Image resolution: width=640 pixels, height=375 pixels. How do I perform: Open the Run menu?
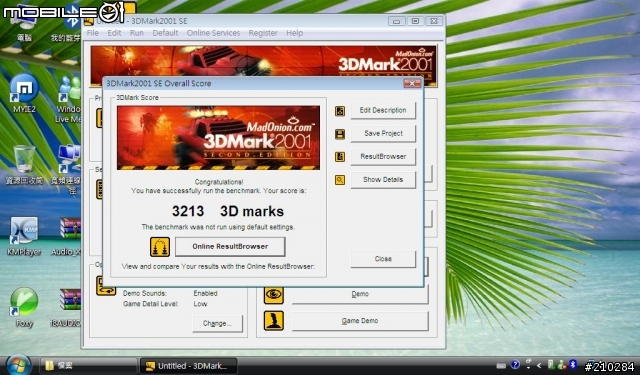(x=137, y=33)
